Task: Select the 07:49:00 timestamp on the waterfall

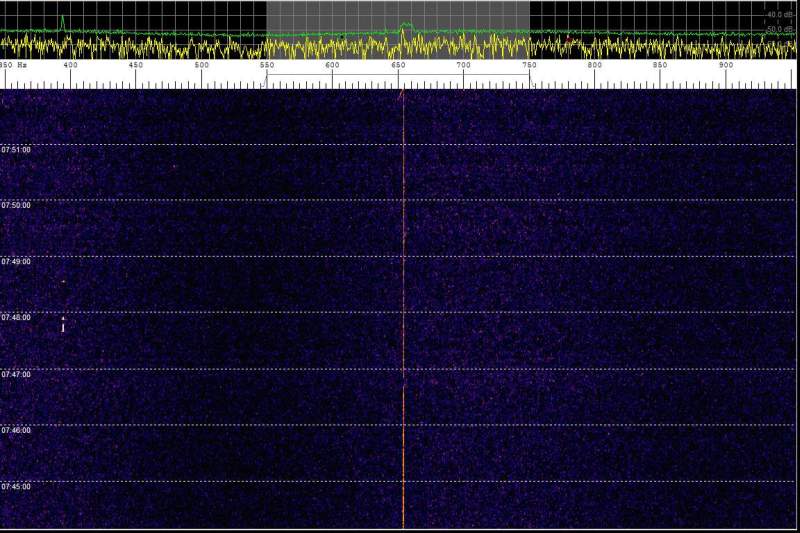Action: point(16,261)
